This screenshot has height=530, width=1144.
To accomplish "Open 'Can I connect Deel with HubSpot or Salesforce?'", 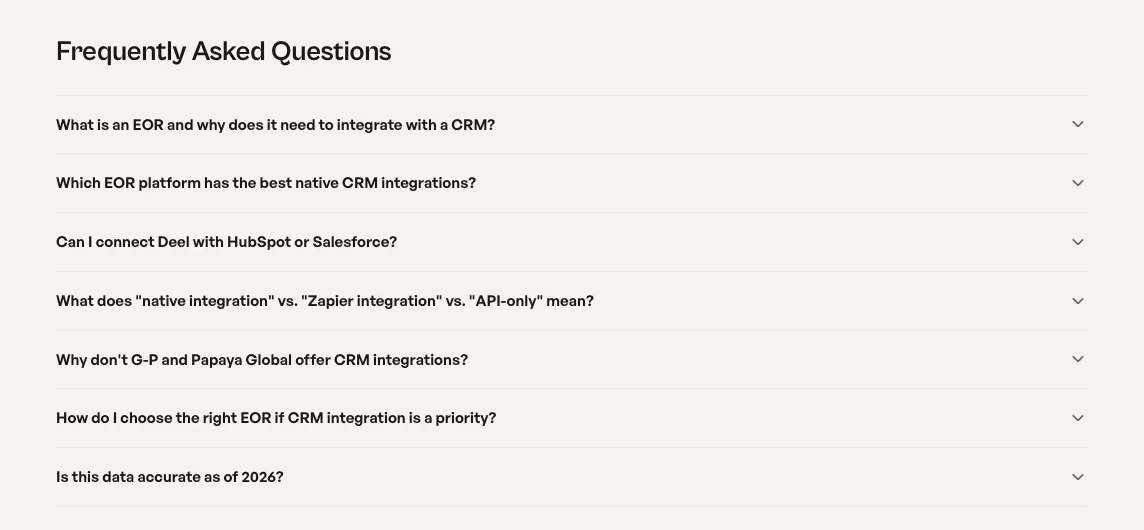I will click(226, 242).
